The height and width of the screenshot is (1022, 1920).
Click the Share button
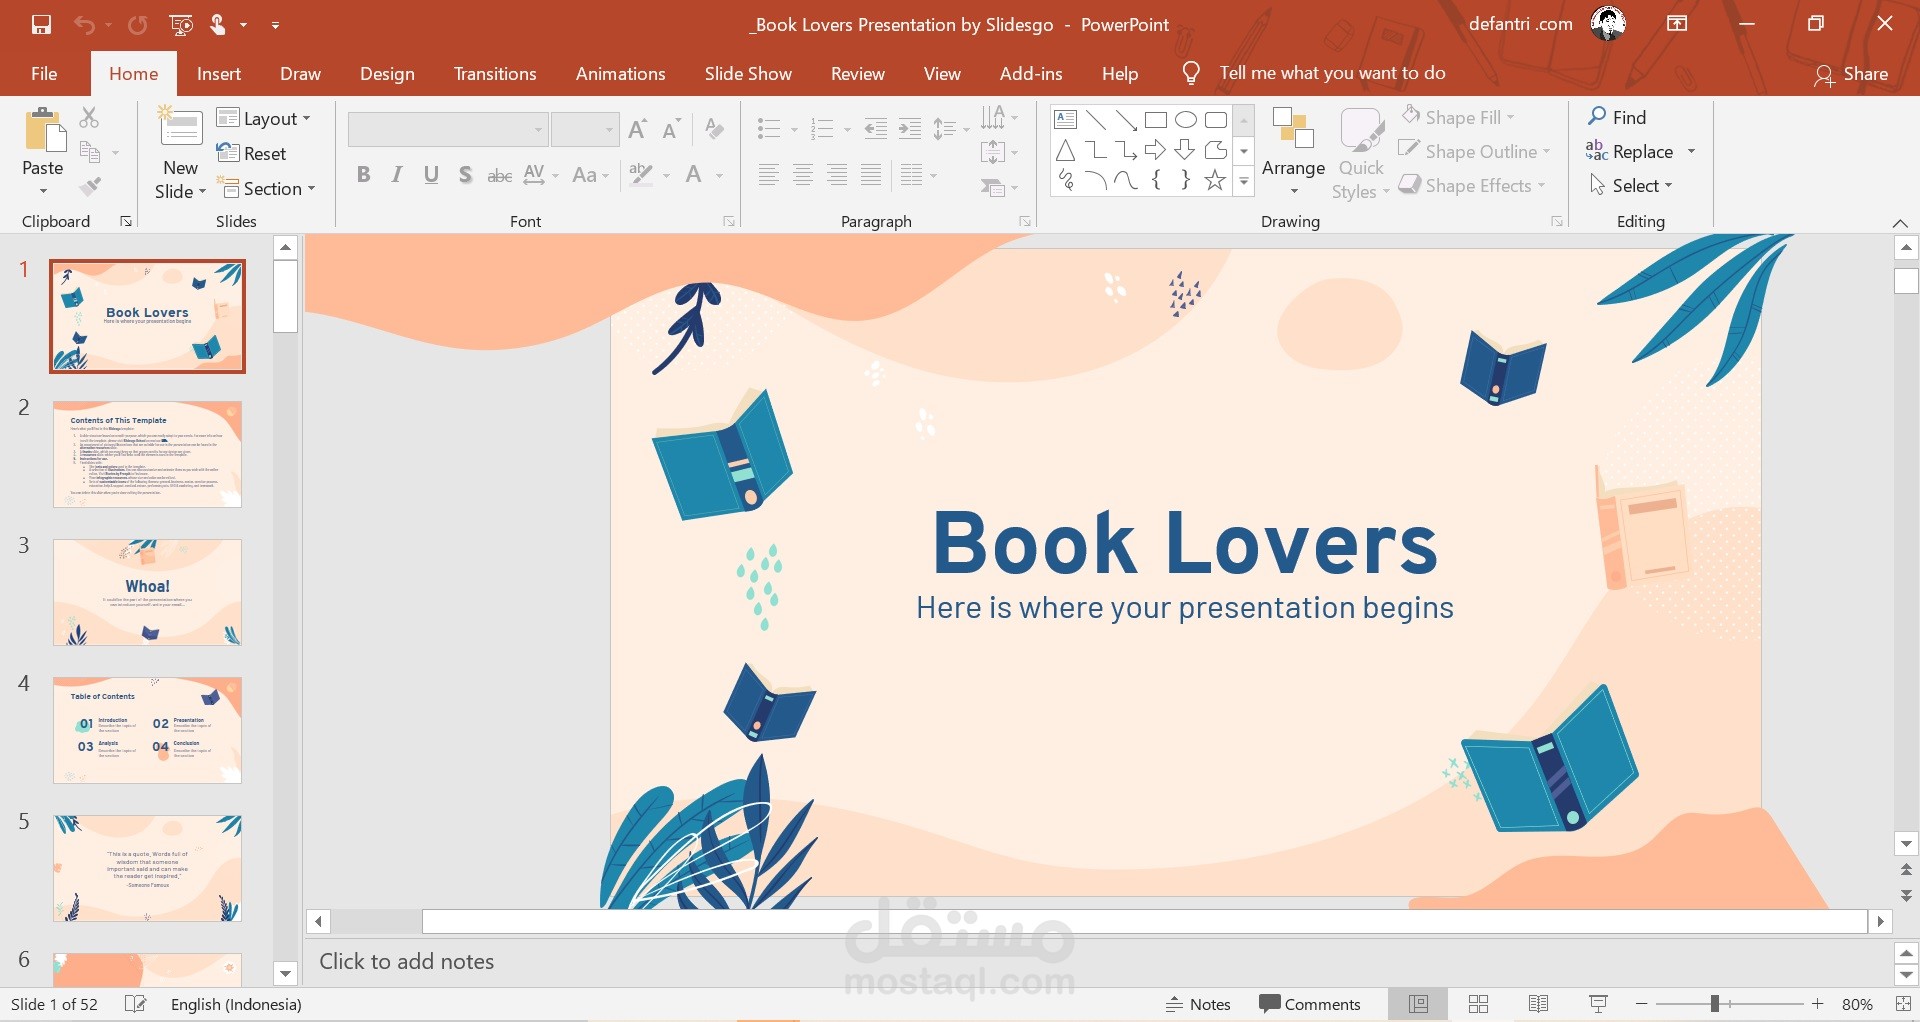coord(1851,74)
